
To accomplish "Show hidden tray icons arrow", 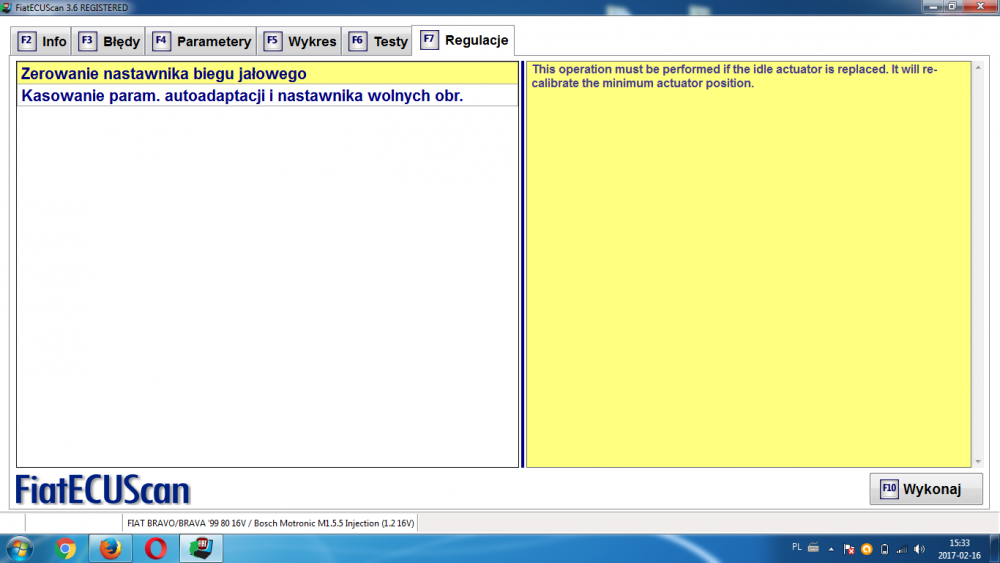I will pos(831,549).
